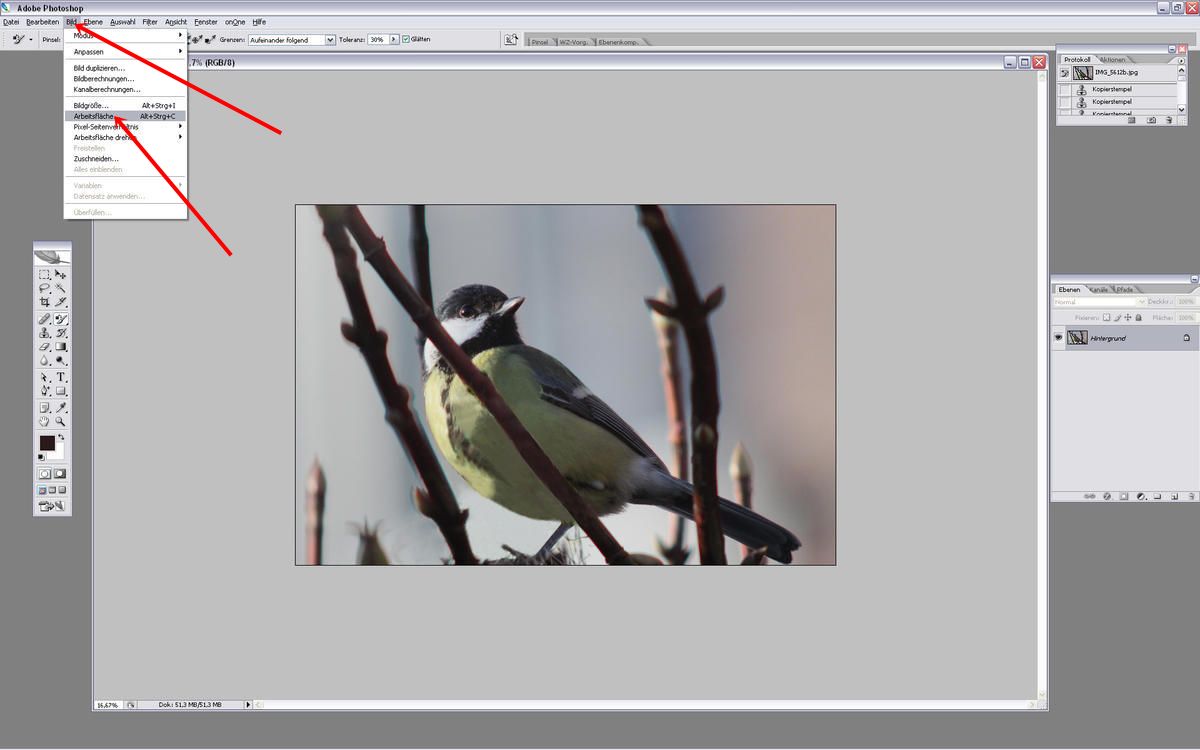Viewport: 1200px width, 750px height.
Task: Select the Zoom tool
Action: [x=61, y=422]
